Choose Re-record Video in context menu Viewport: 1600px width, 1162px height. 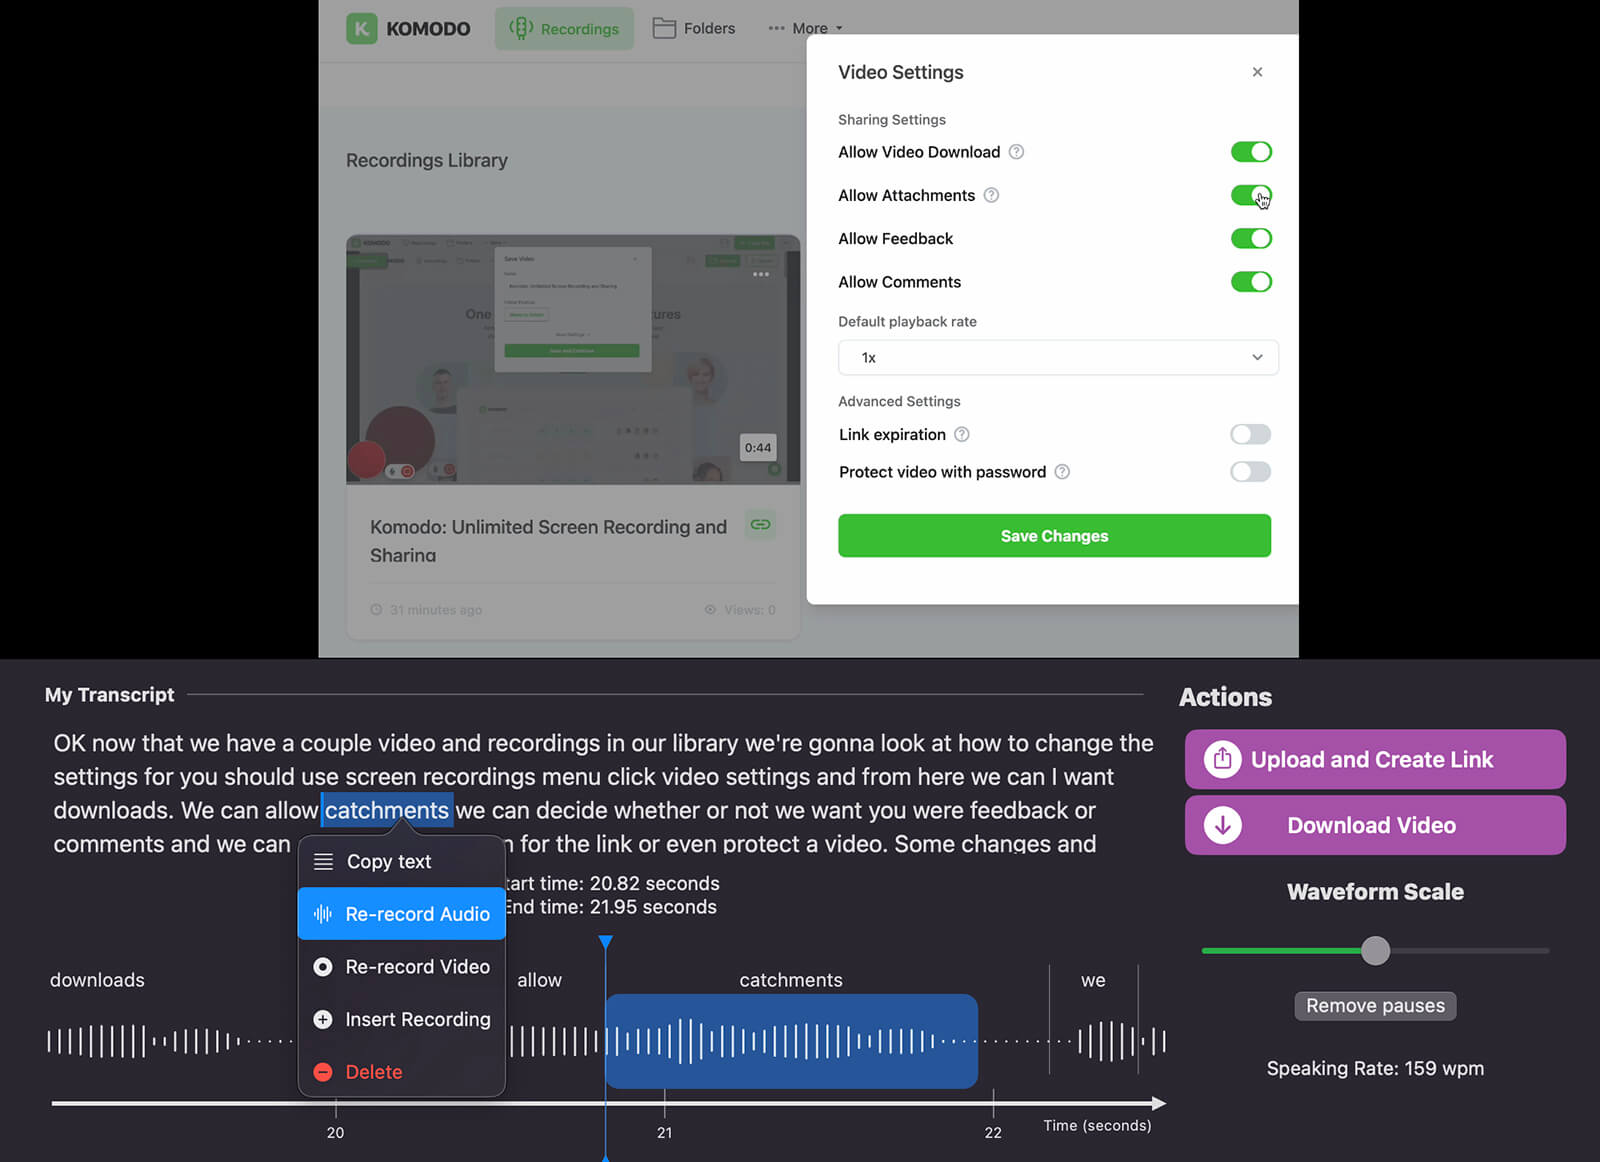tap(402, 967)
